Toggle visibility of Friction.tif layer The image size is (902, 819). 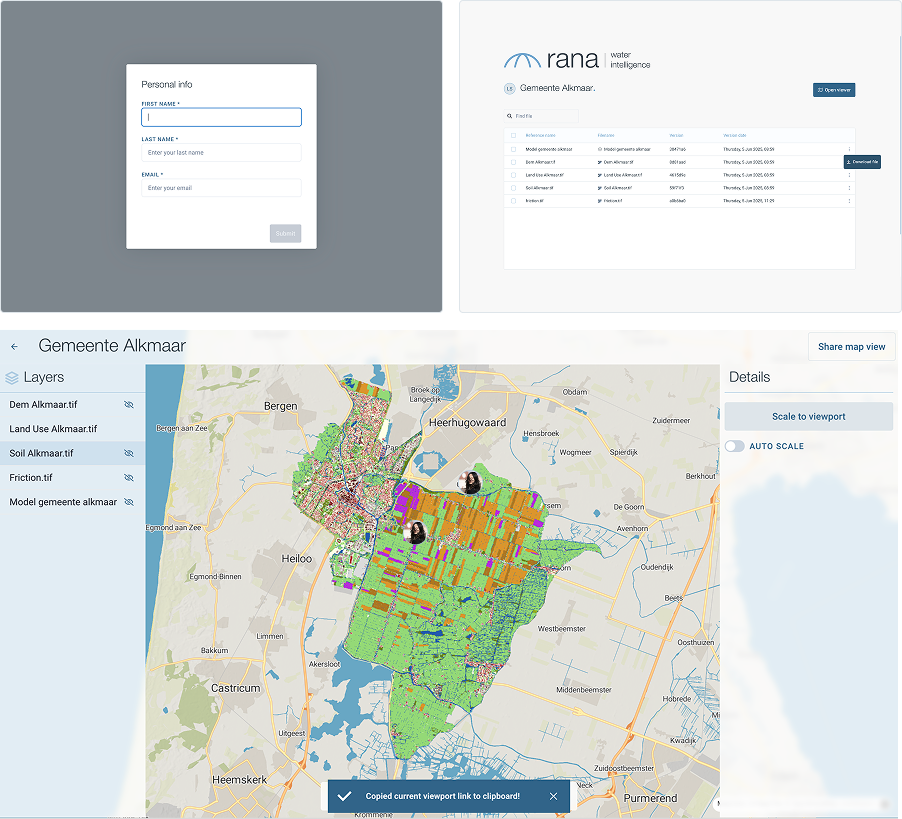(128, 478)
